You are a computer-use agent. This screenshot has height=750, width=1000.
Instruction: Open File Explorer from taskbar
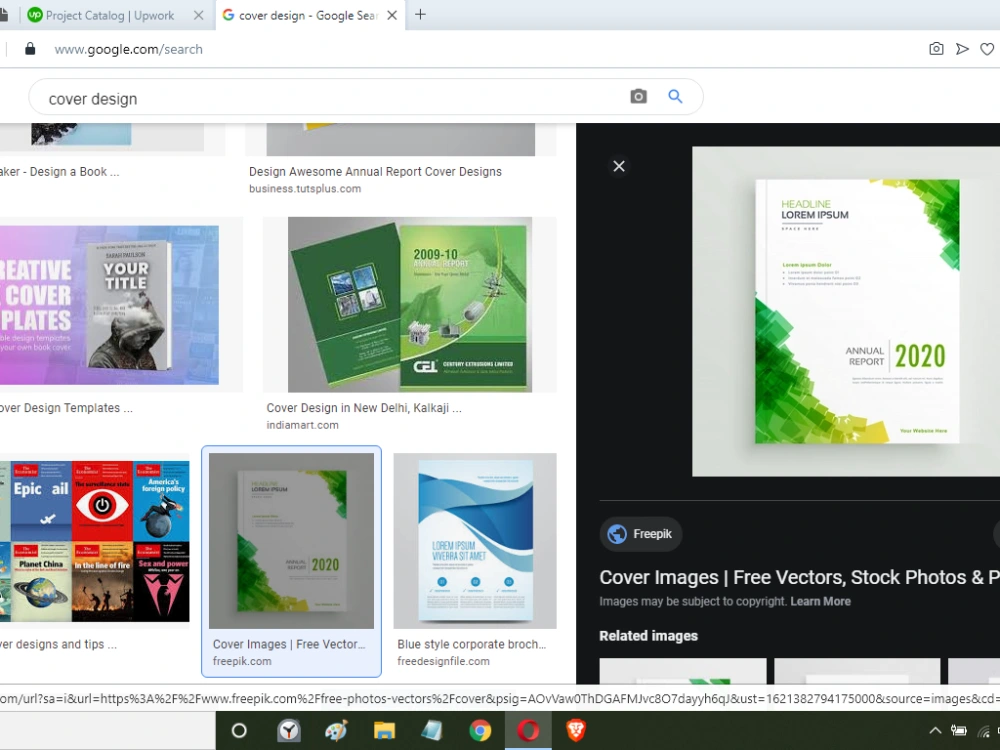click(384, 731)
